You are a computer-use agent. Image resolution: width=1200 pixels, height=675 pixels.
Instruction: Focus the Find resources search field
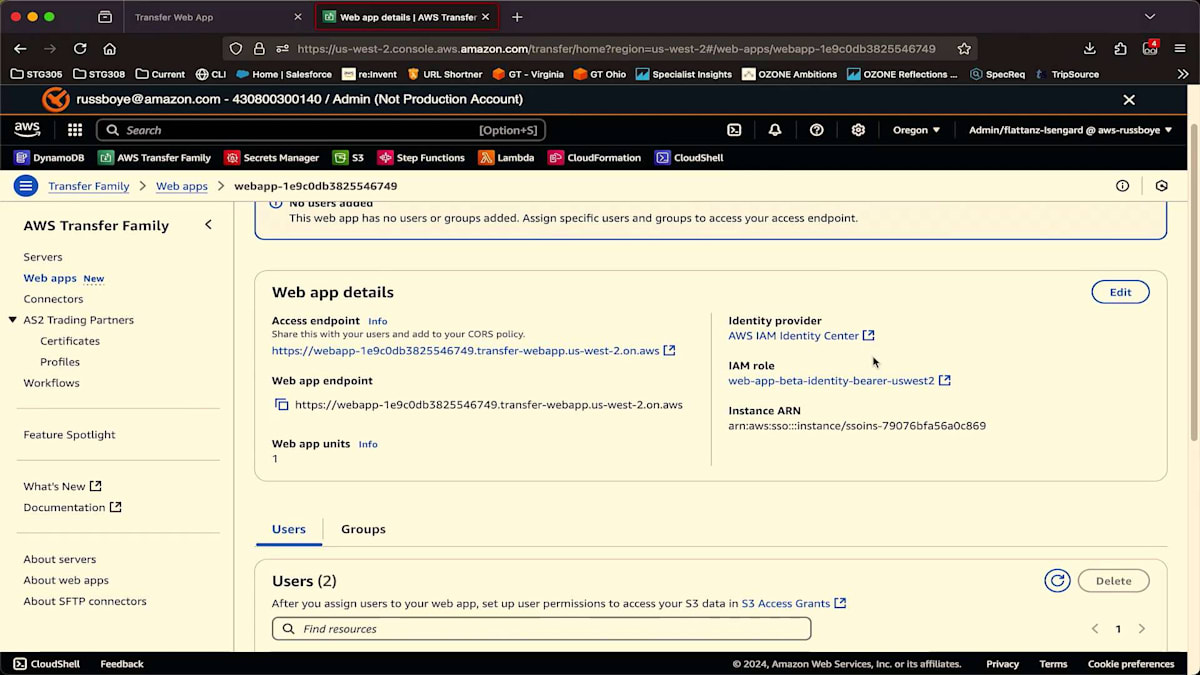[x=541, y=629]
